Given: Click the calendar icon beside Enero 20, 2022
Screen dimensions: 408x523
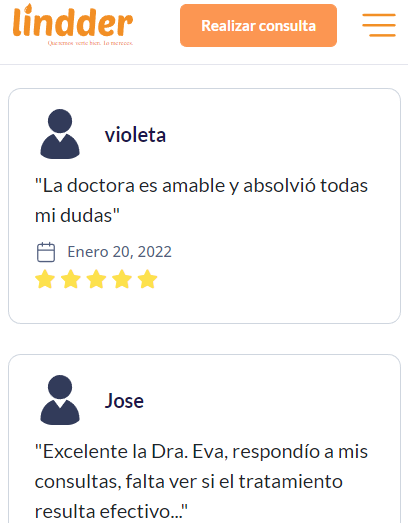Looking at the screenshot, I should [x=46, y=252].
